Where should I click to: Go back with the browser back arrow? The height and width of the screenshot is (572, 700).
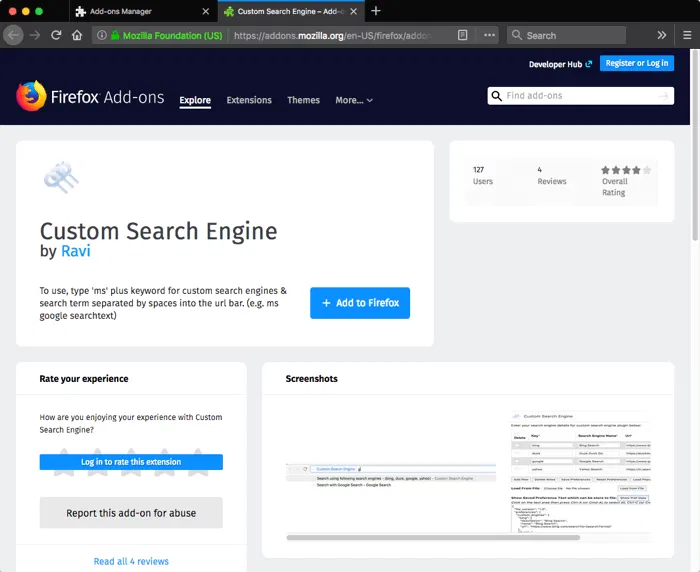[x=13, y=35]
